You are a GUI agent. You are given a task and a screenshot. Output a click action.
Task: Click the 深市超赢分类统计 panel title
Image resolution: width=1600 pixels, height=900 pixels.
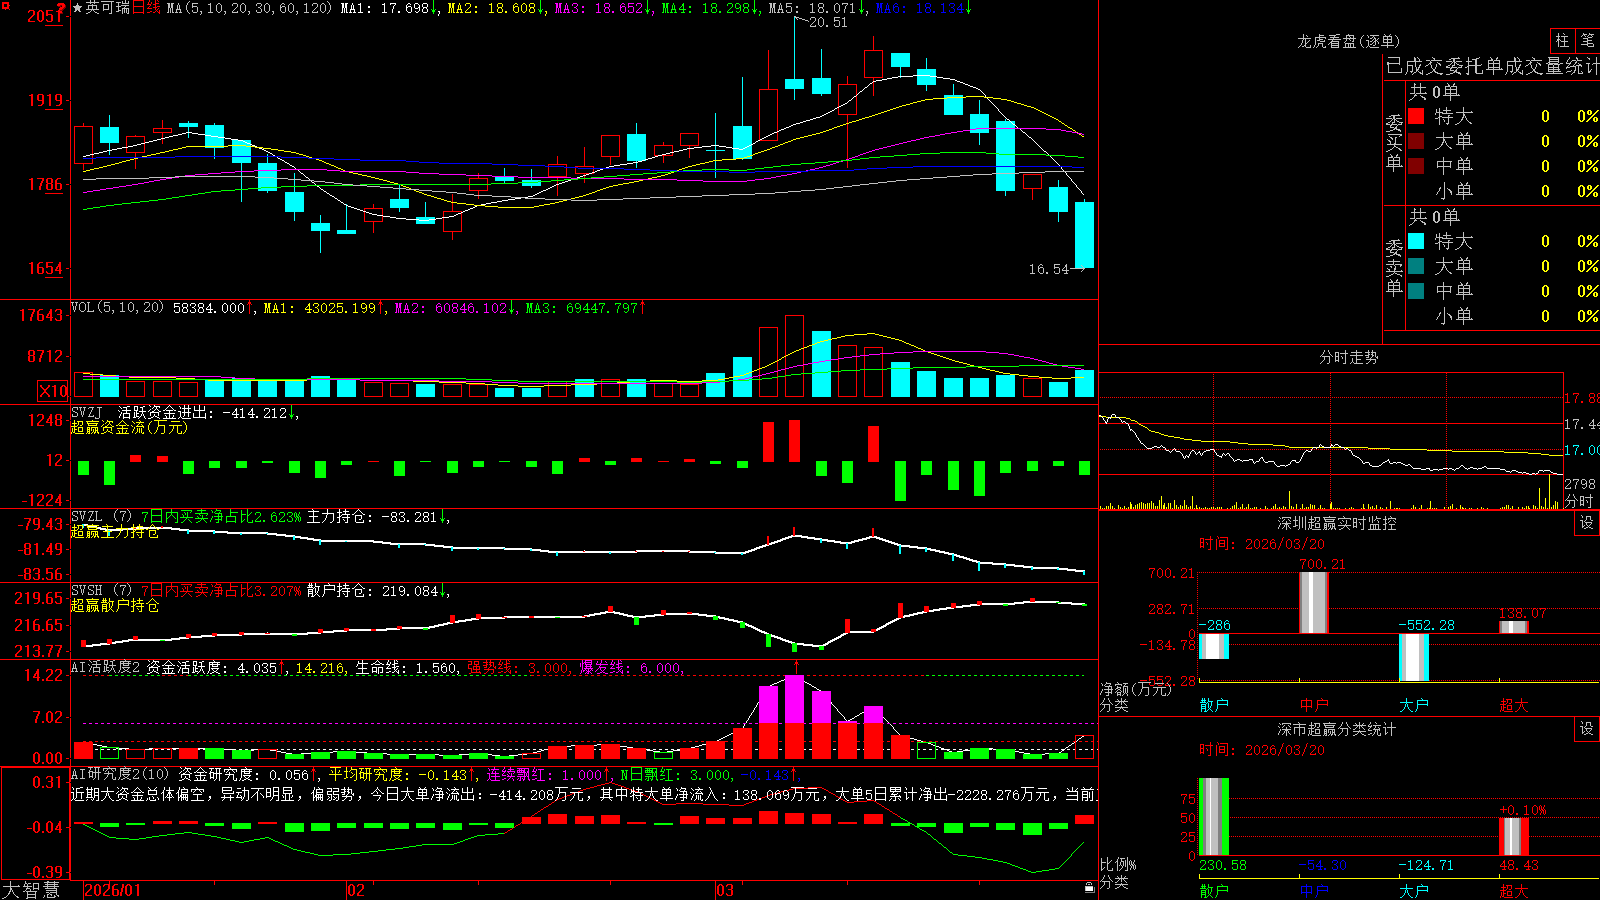(x=1337, y=729)
